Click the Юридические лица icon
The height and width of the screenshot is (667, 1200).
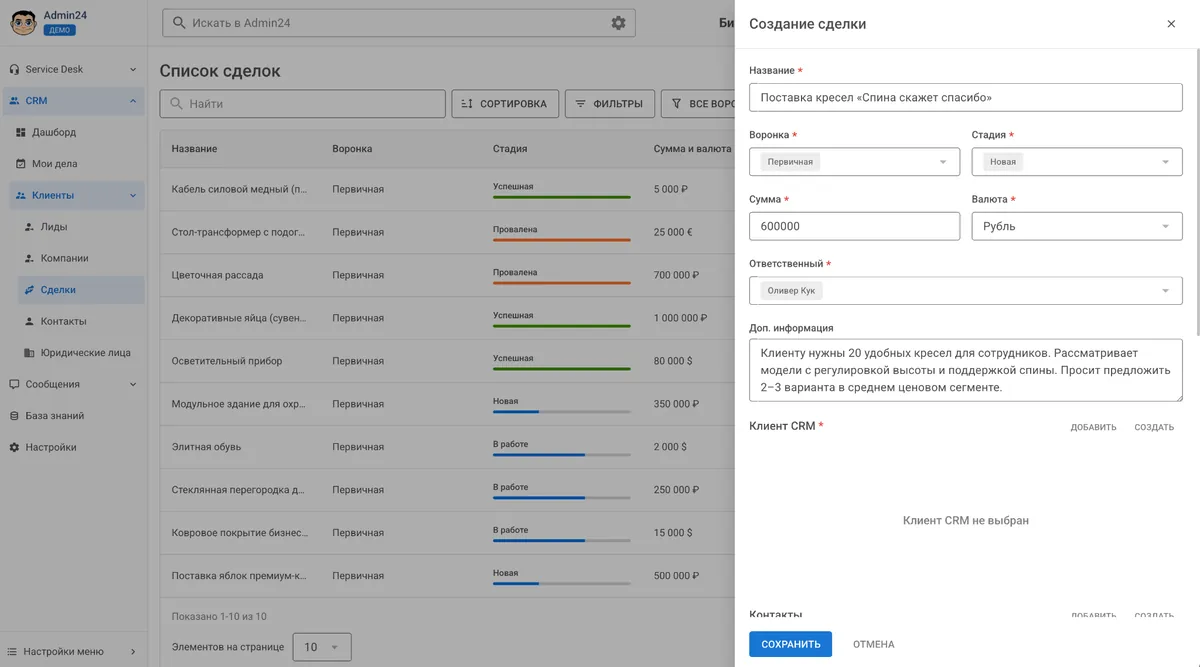30,353
